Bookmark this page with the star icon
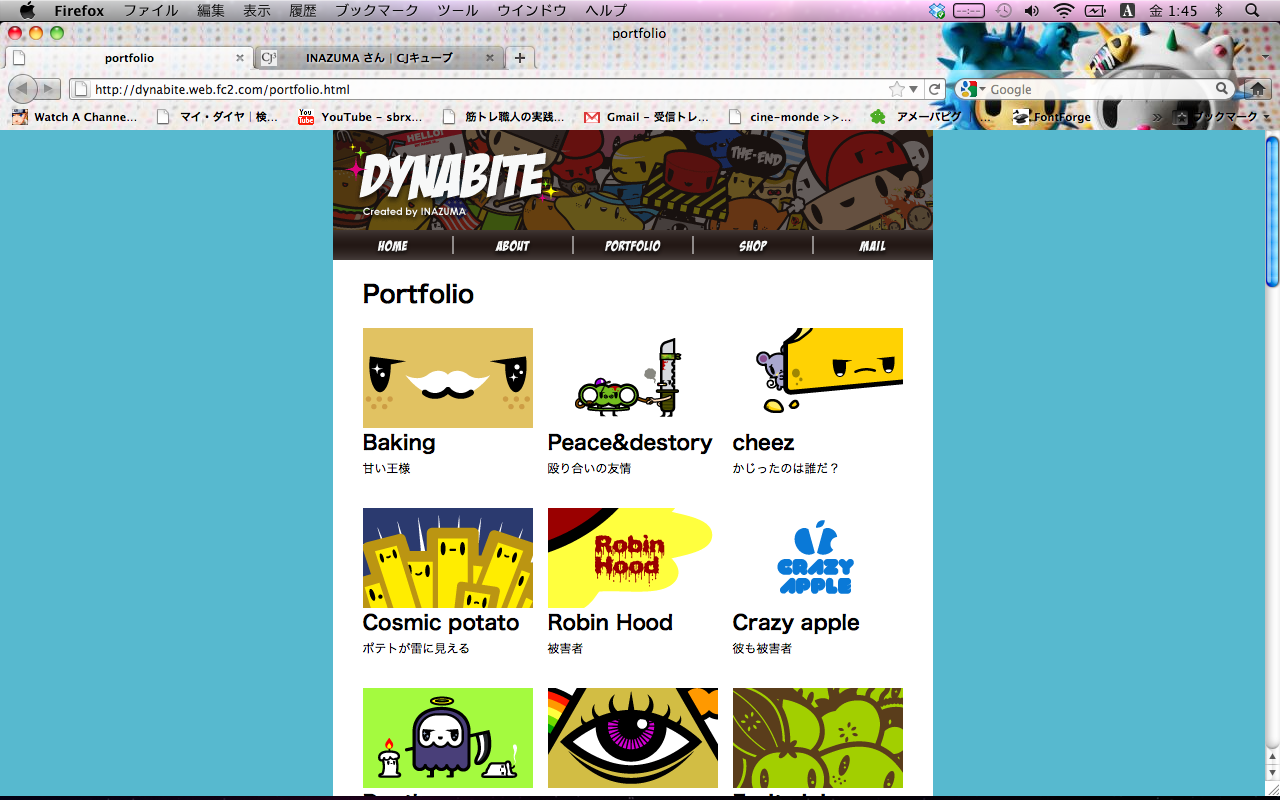The image size is (1280, 800). 897,89
